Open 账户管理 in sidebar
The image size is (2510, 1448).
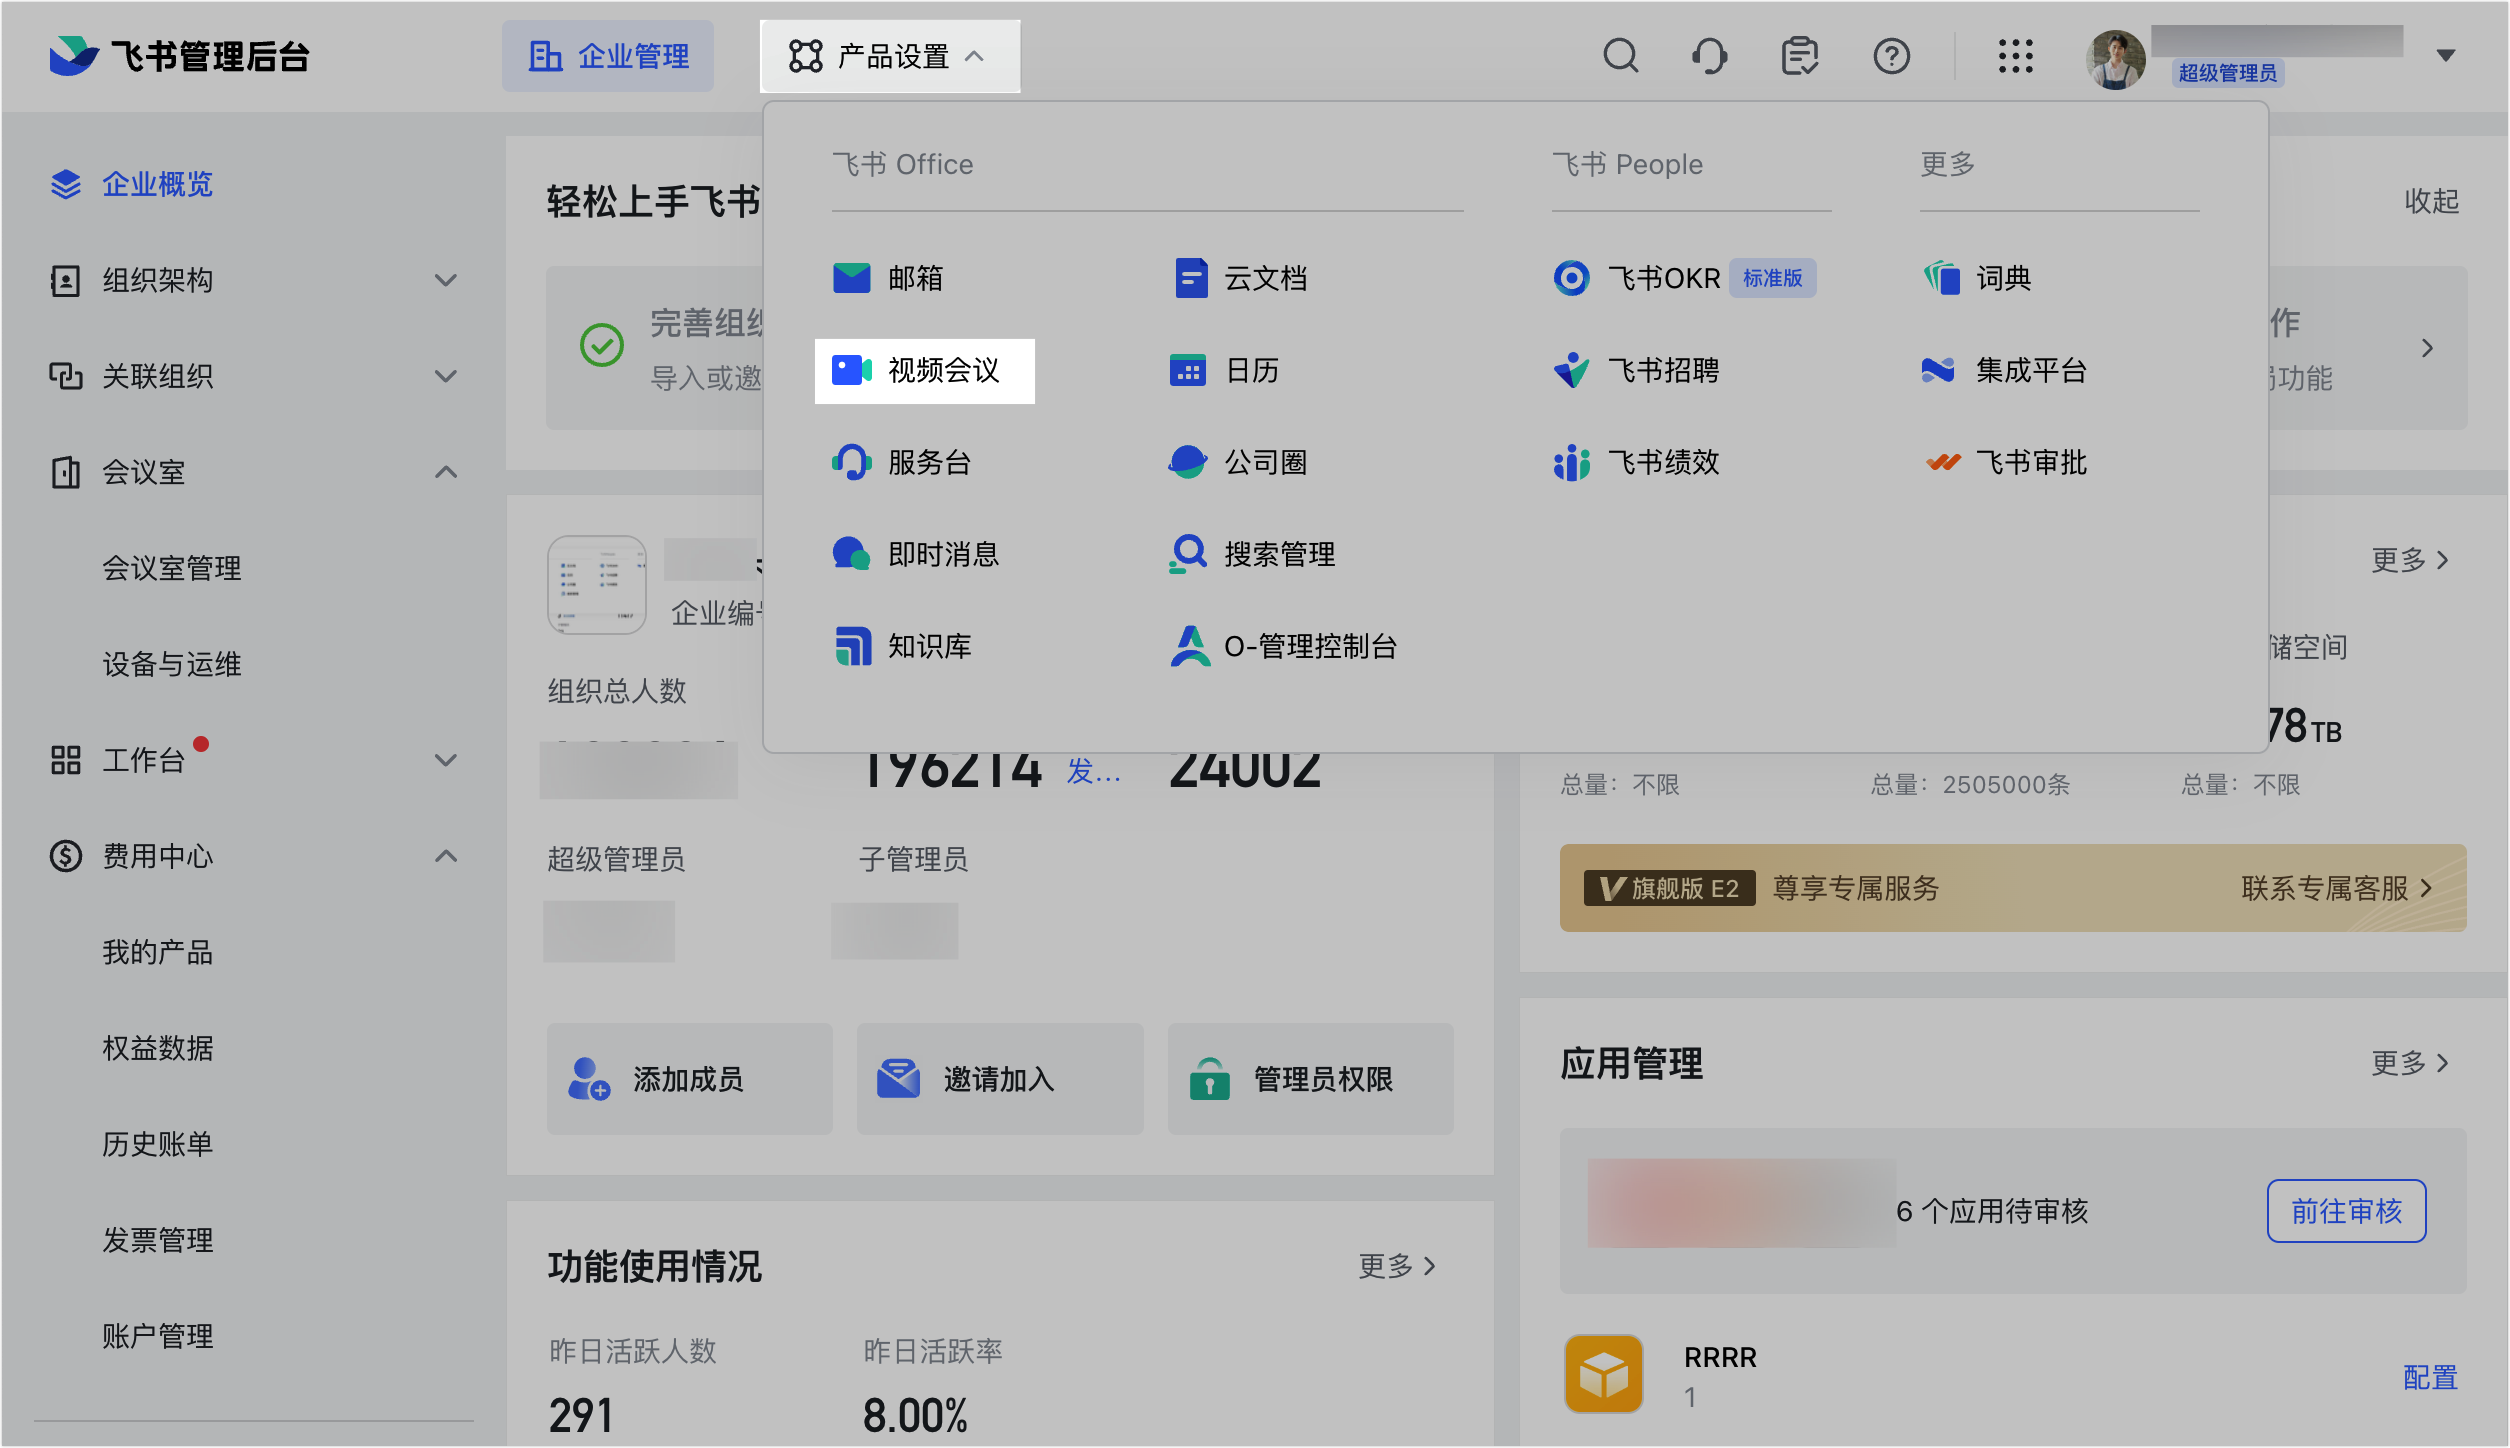click(158, 1336)
